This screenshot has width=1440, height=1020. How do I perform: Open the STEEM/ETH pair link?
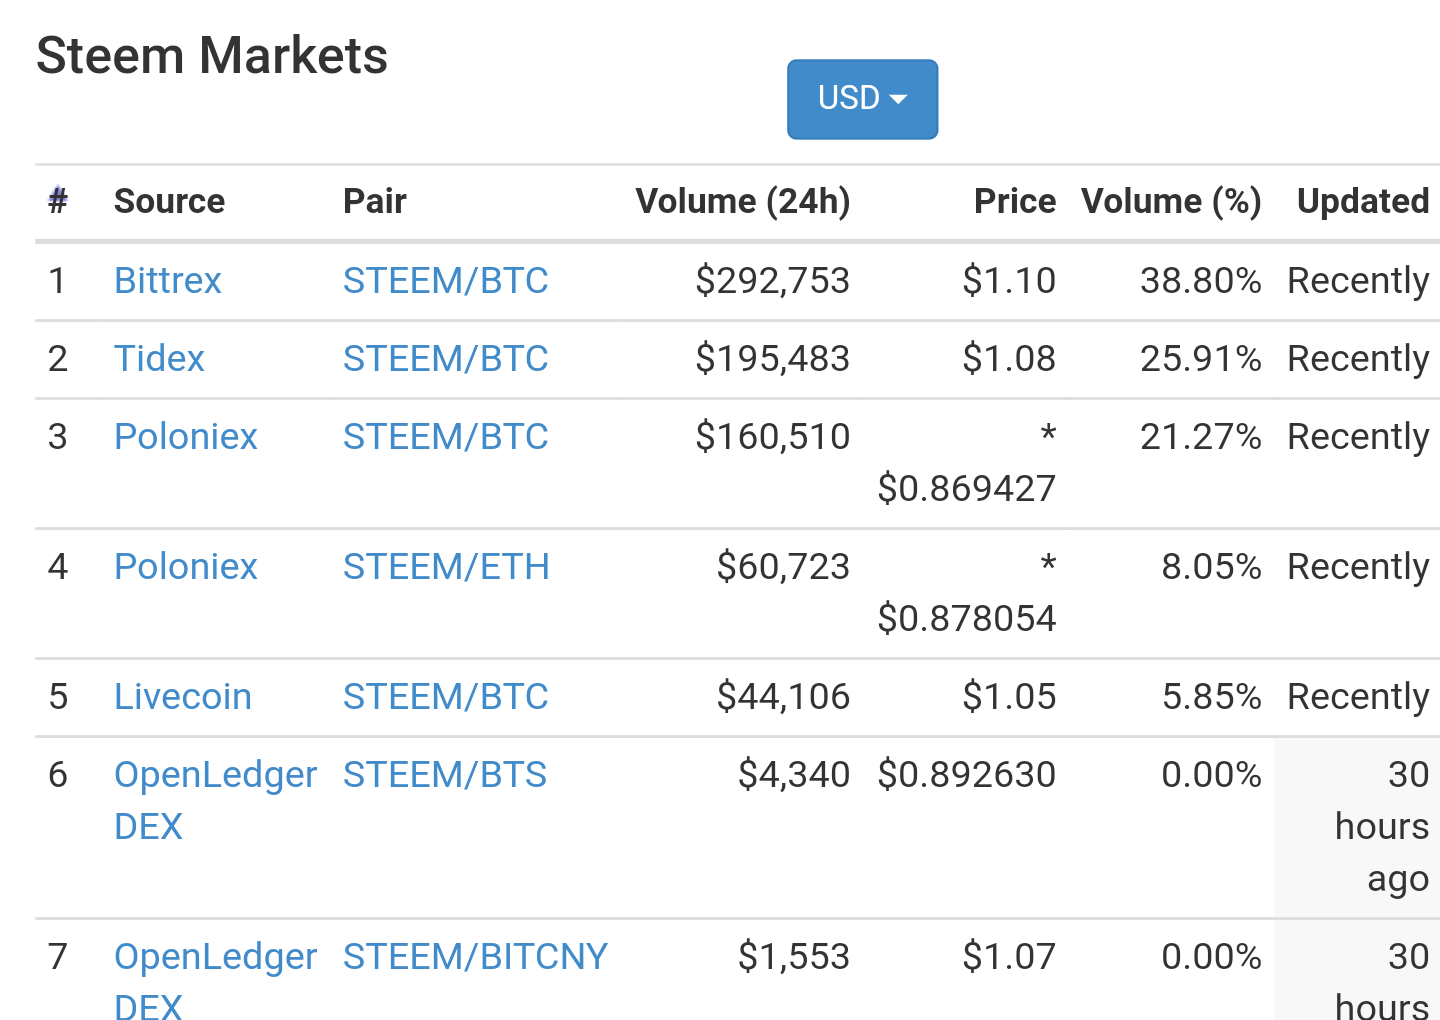pos(446,567)
